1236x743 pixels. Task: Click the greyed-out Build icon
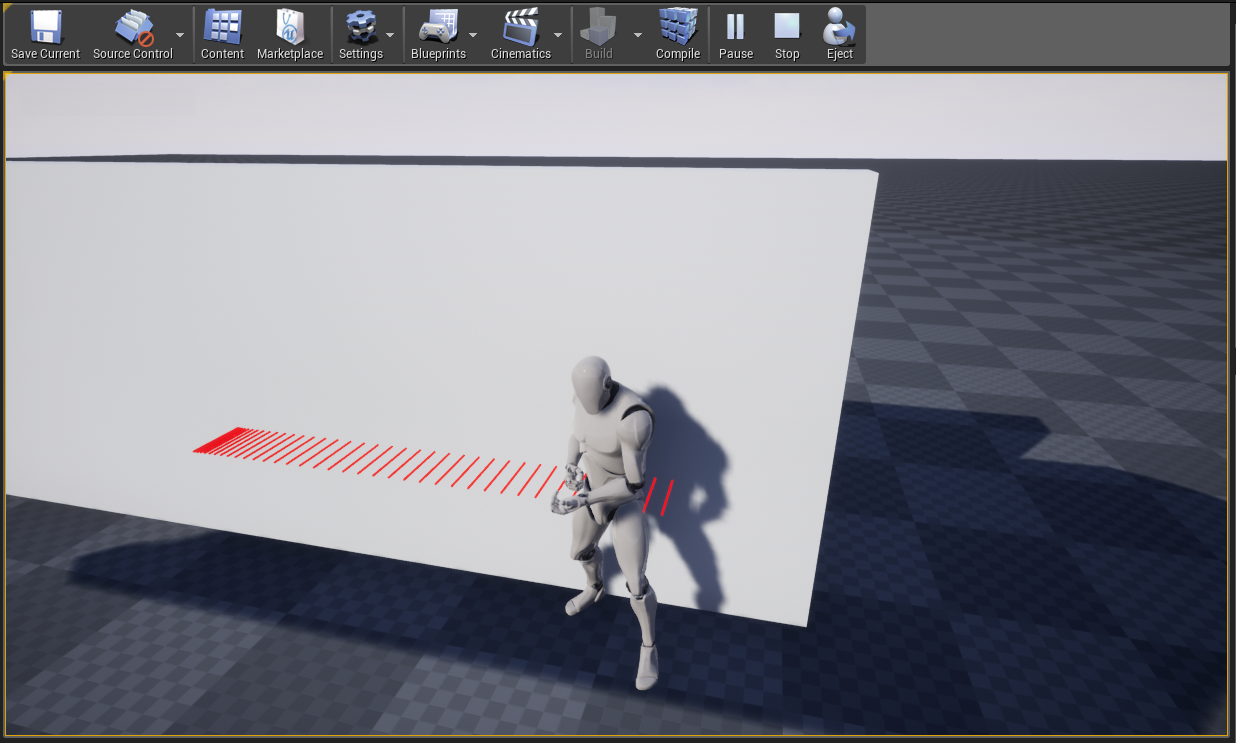[x=598, y=28]
